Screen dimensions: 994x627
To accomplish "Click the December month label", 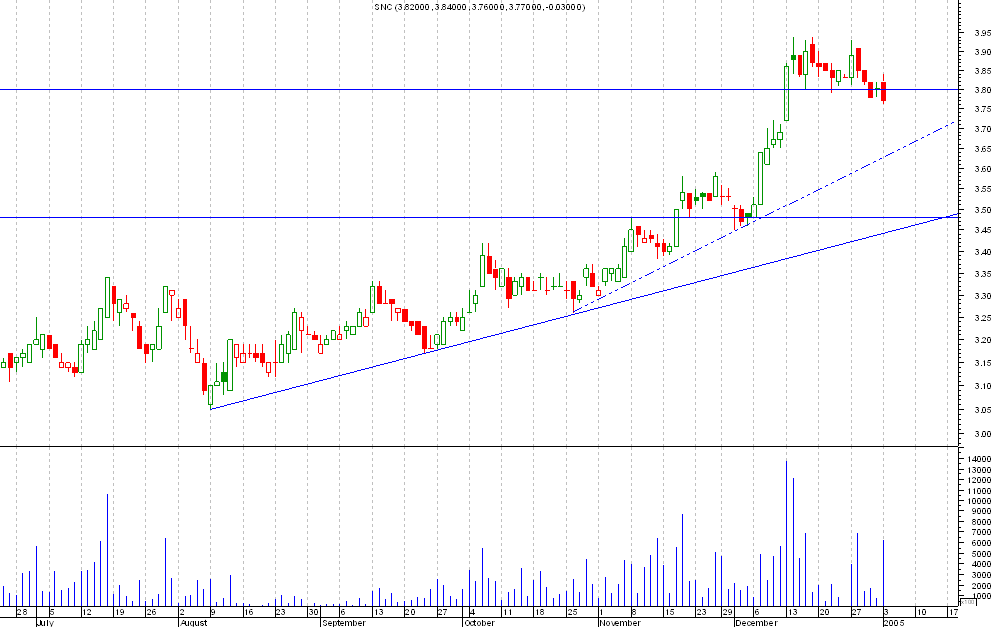I will (x=756, y=623).
